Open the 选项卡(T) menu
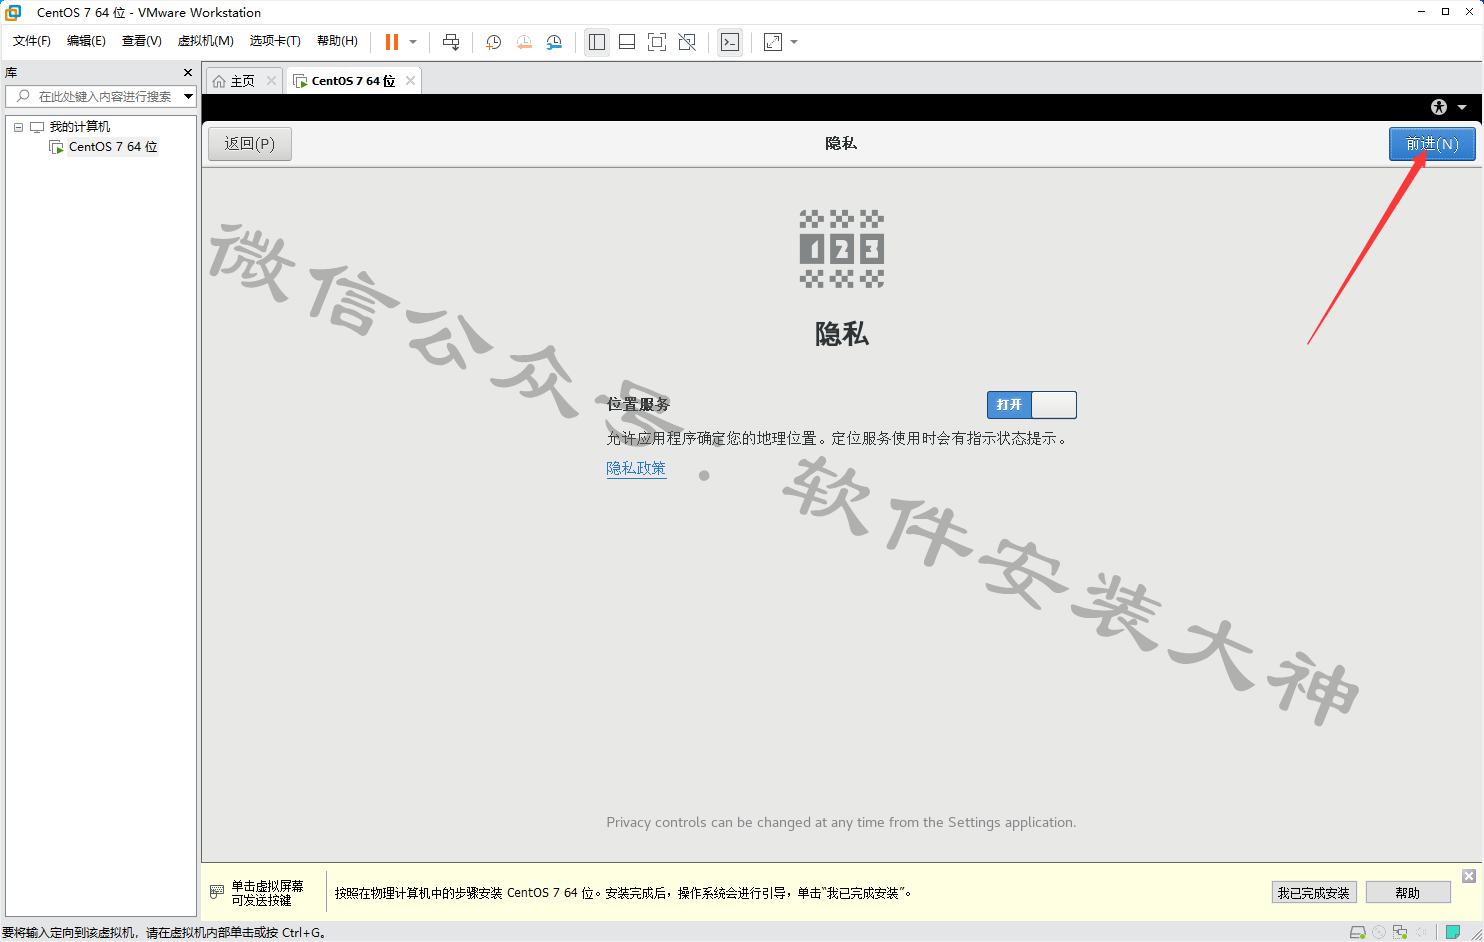The image size is (1484, 942). pos(275,41)
